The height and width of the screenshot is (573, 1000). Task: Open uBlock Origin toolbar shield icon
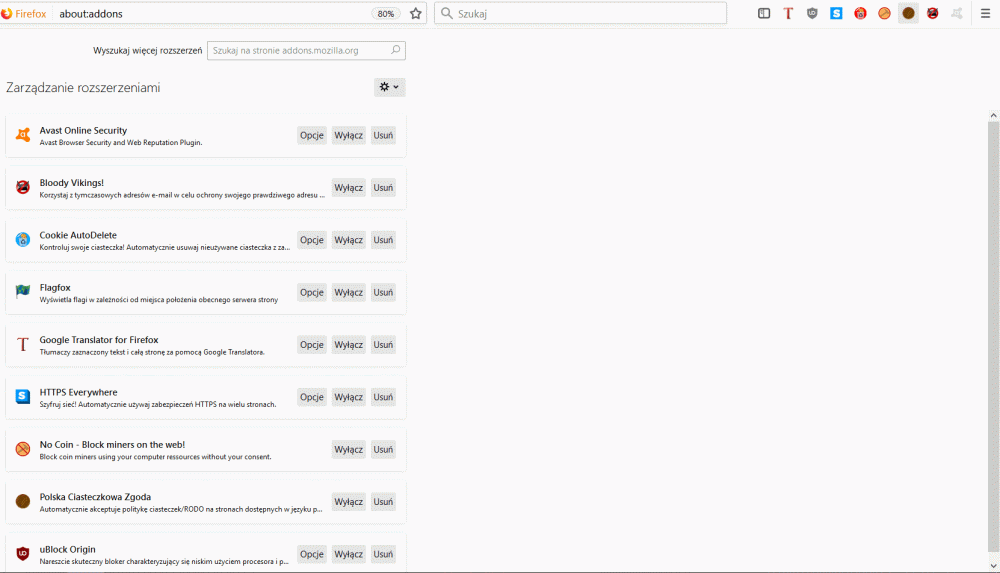812,13
